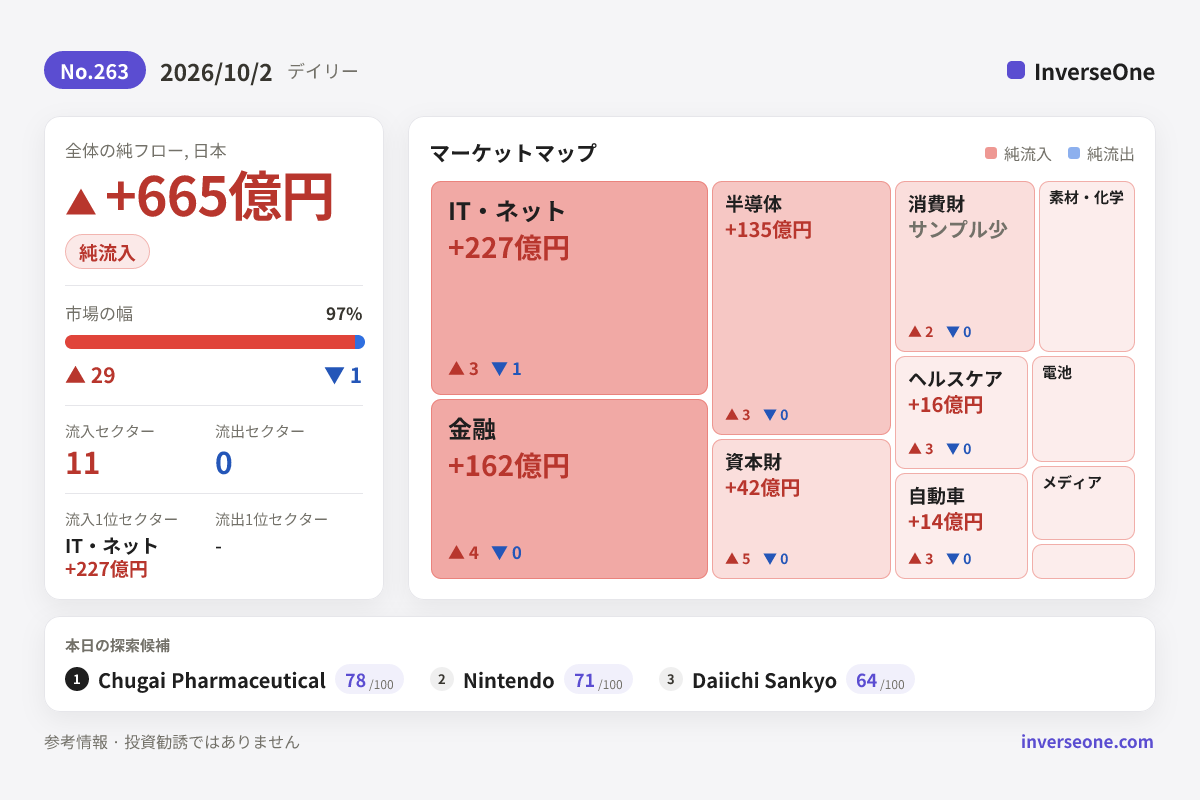Select the 資本財 +42億円 tile

[x=801, y=509]
